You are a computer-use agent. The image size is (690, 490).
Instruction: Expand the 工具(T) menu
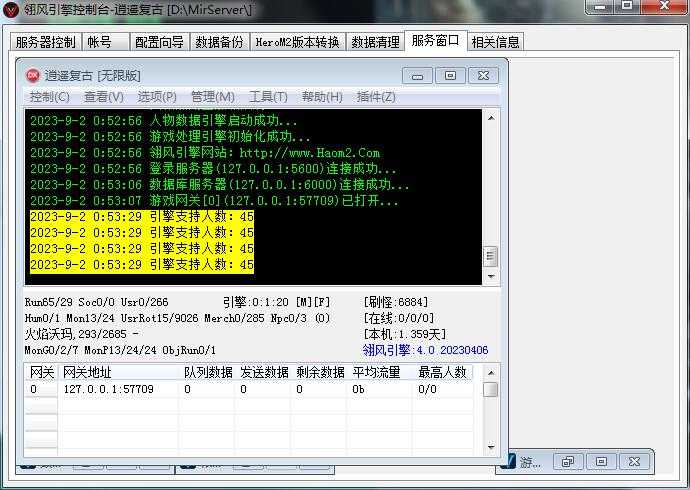[267, 97]
